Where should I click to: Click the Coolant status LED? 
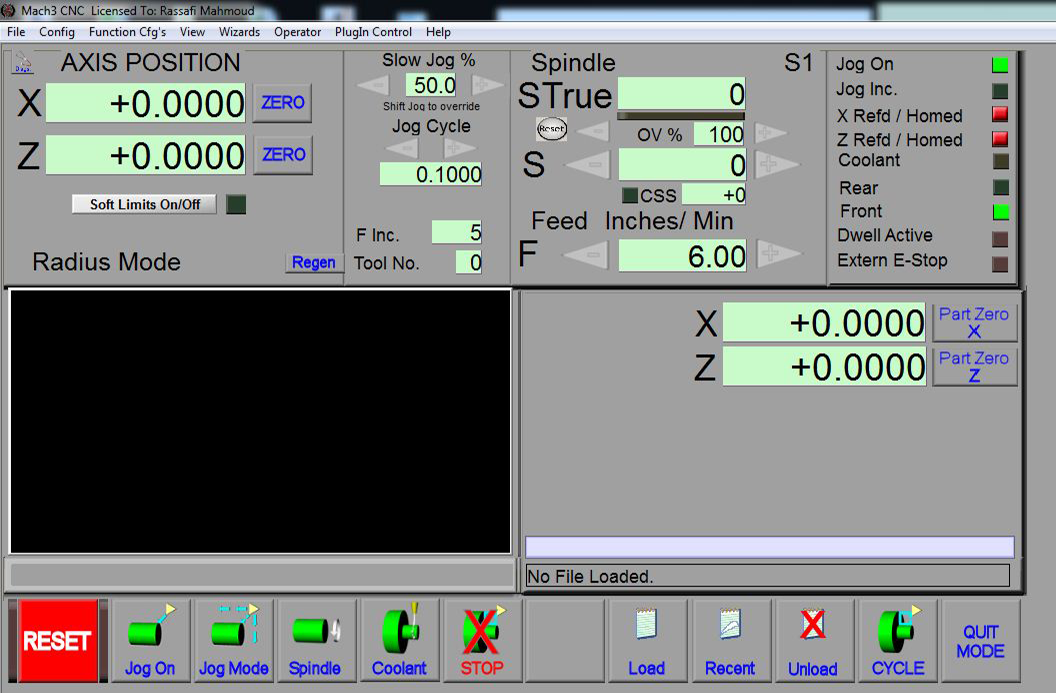1001,161
